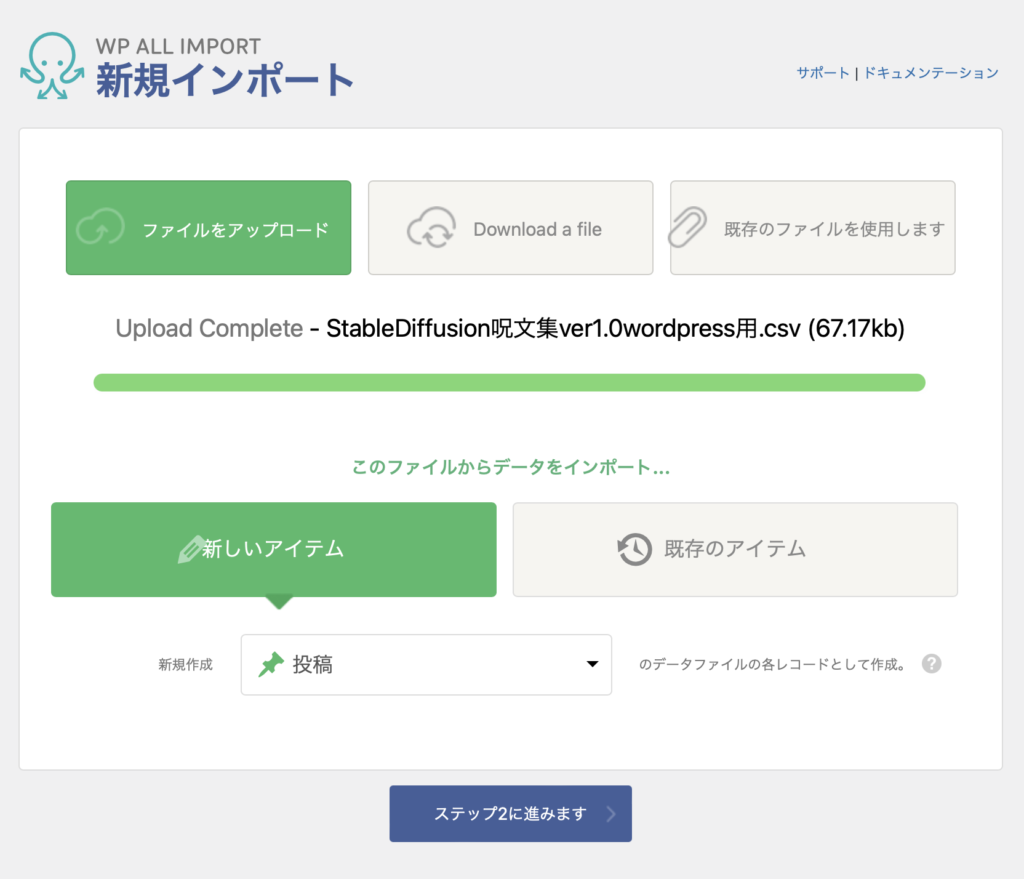The width and height of the screenshot is (1024, 879).
Task: Open the サポート link
Action: 822,73
